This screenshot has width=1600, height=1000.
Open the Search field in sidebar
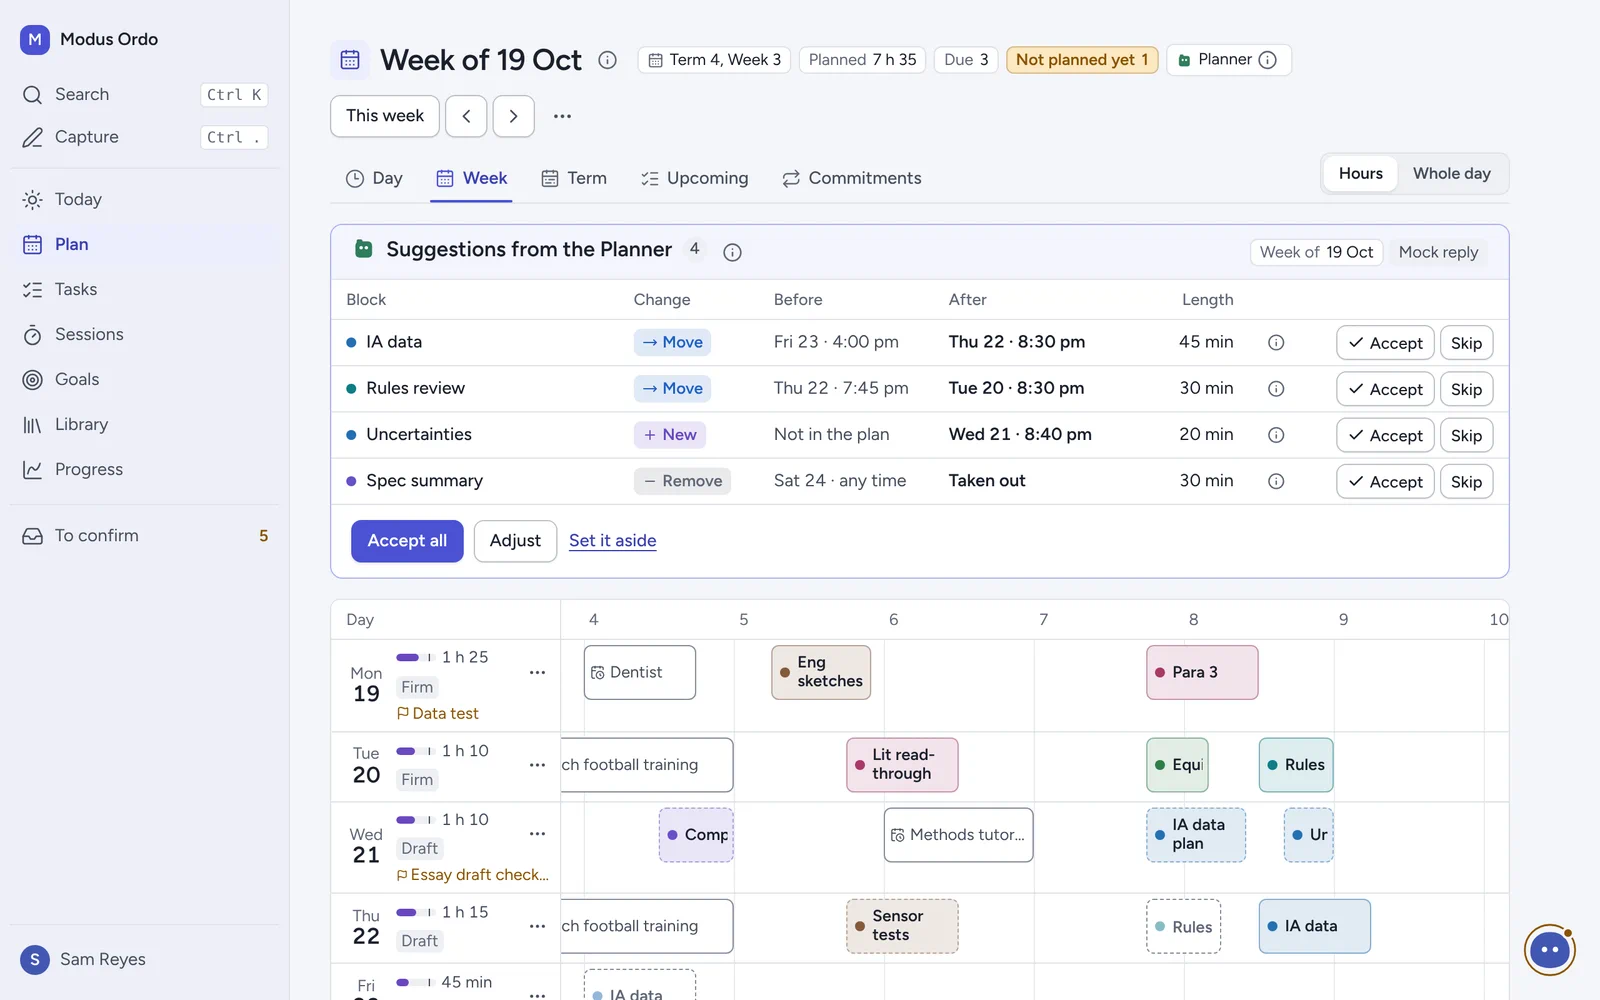(145, 95)
